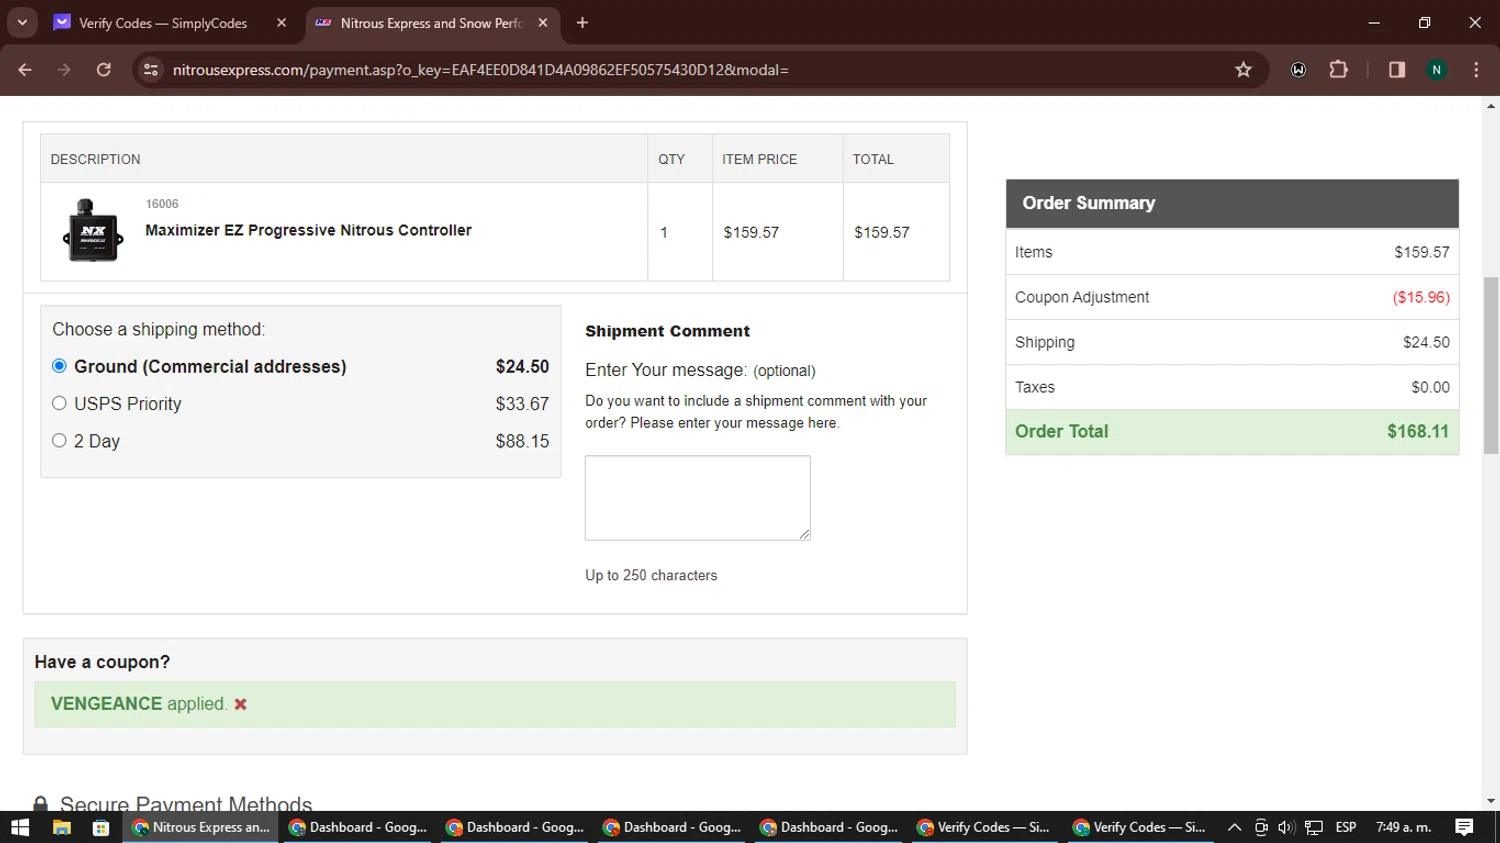Open the browser extensions puzzle icon
This screenshot has width=1500, height=843.
1338,69
